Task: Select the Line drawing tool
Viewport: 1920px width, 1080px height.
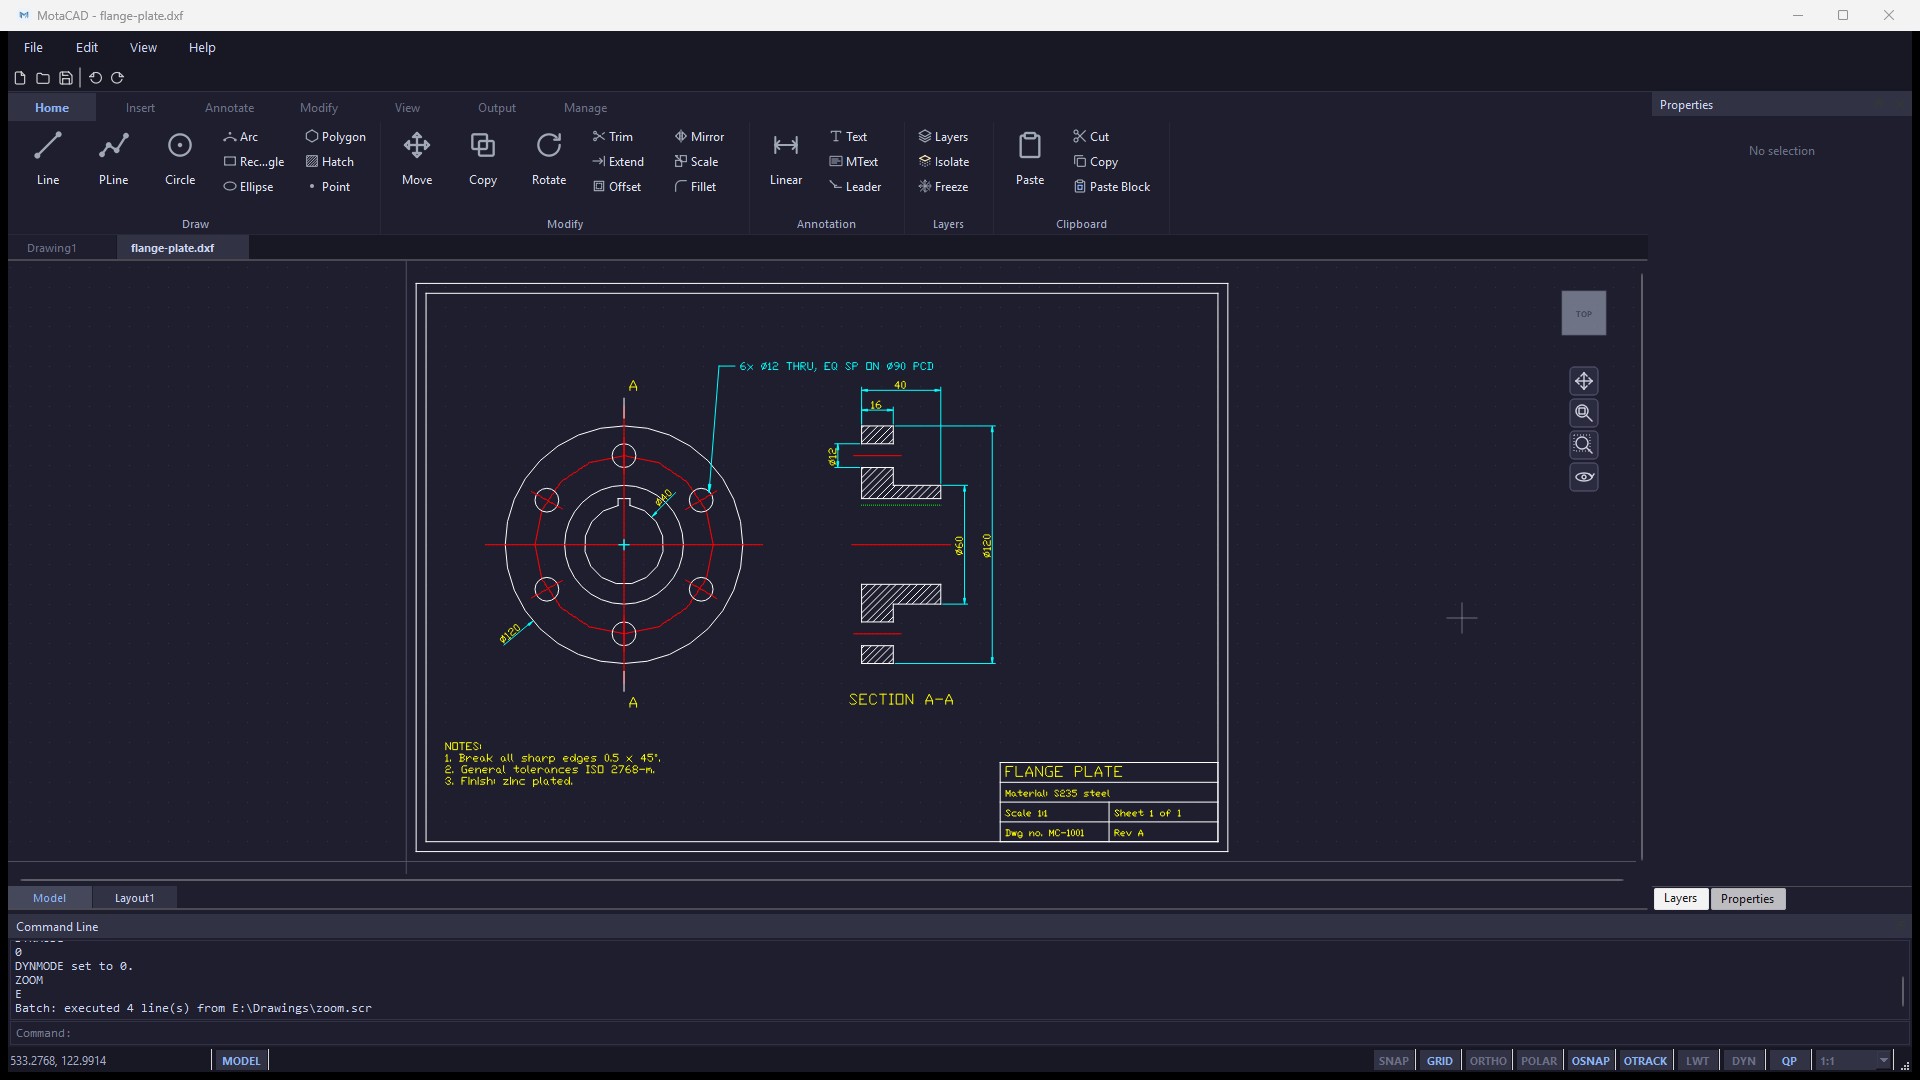Action: click(x=48, y=159)
